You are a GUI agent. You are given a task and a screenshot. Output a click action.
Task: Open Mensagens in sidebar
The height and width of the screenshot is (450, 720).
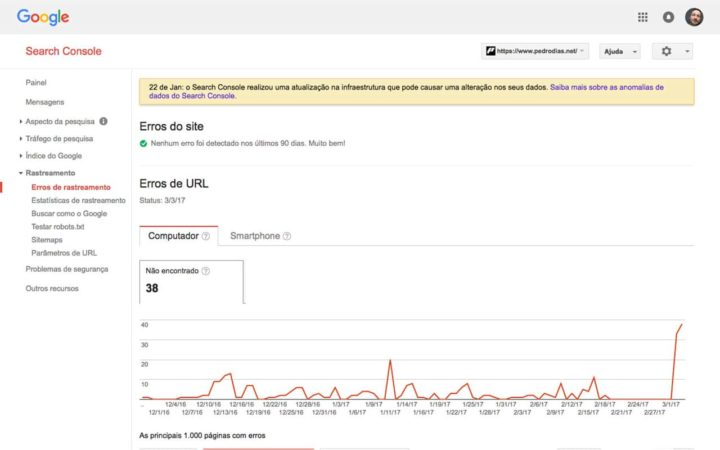[x=45, y=102]
